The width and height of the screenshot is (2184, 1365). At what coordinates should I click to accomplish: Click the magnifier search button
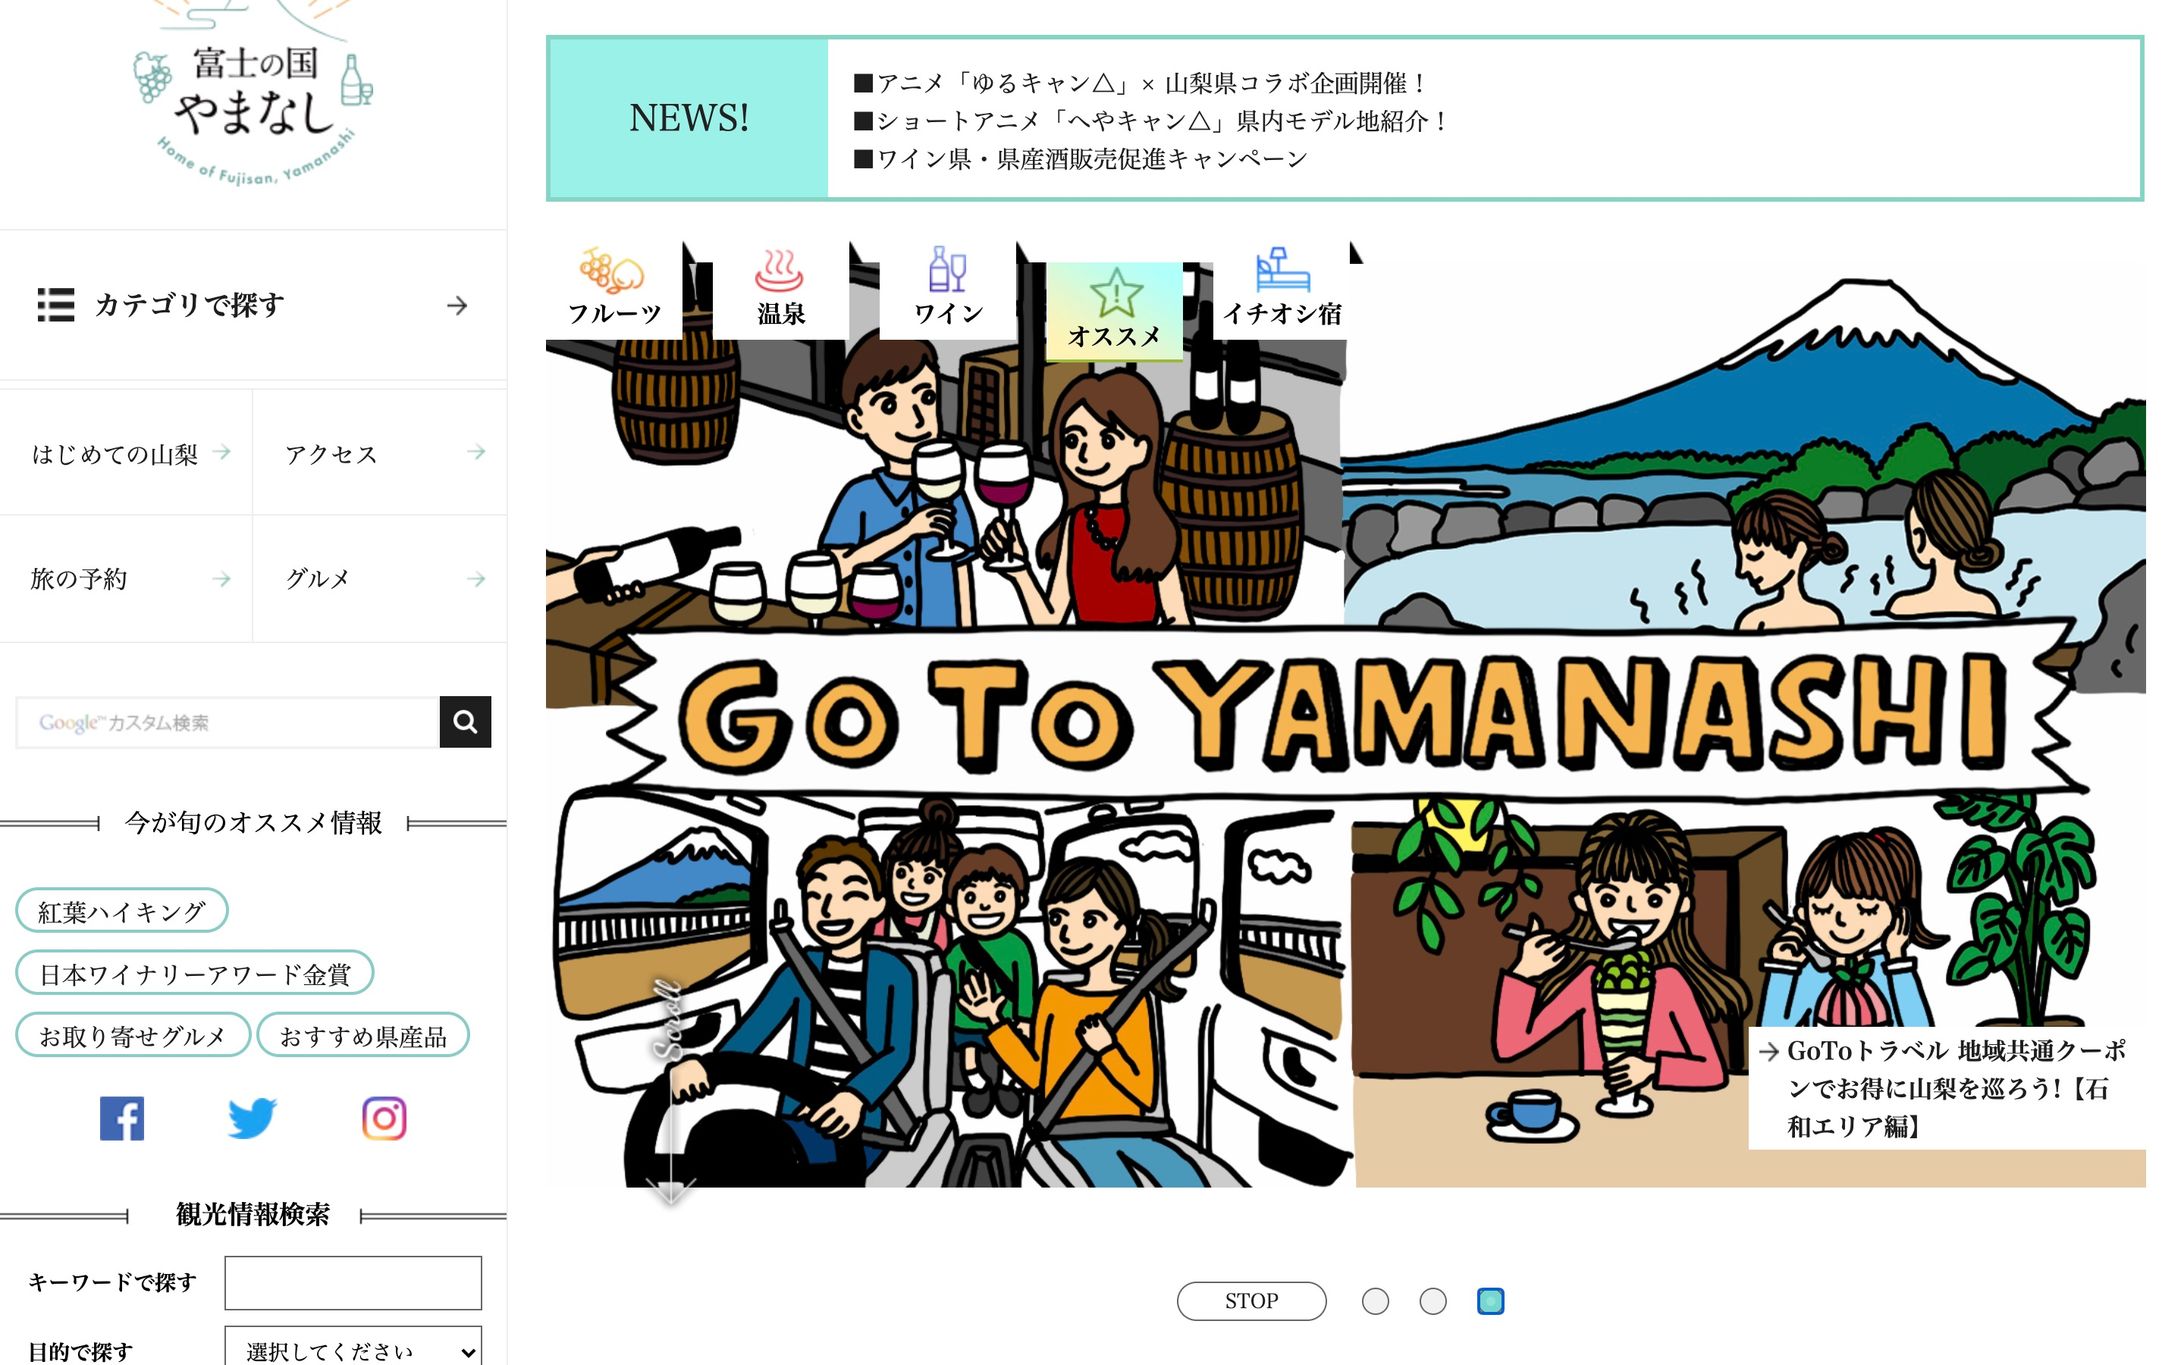465,722
